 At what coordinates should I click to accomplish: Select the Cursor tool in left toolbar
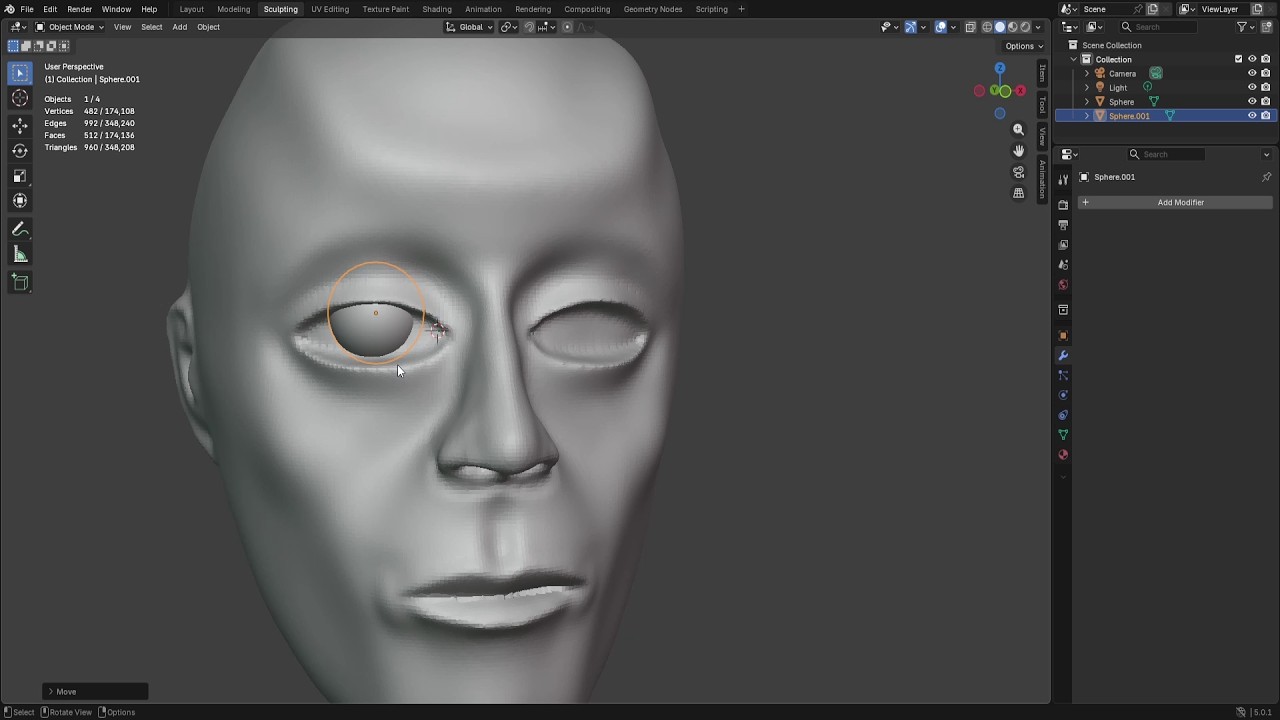click(x=20, y=98)
